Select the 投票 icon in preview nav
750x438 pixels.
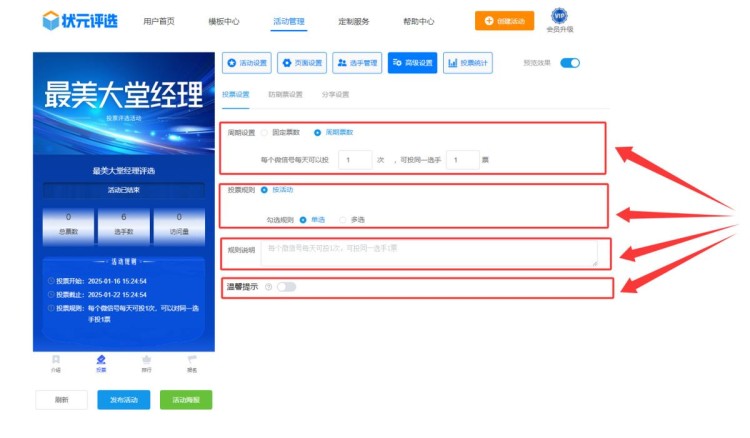101,359
